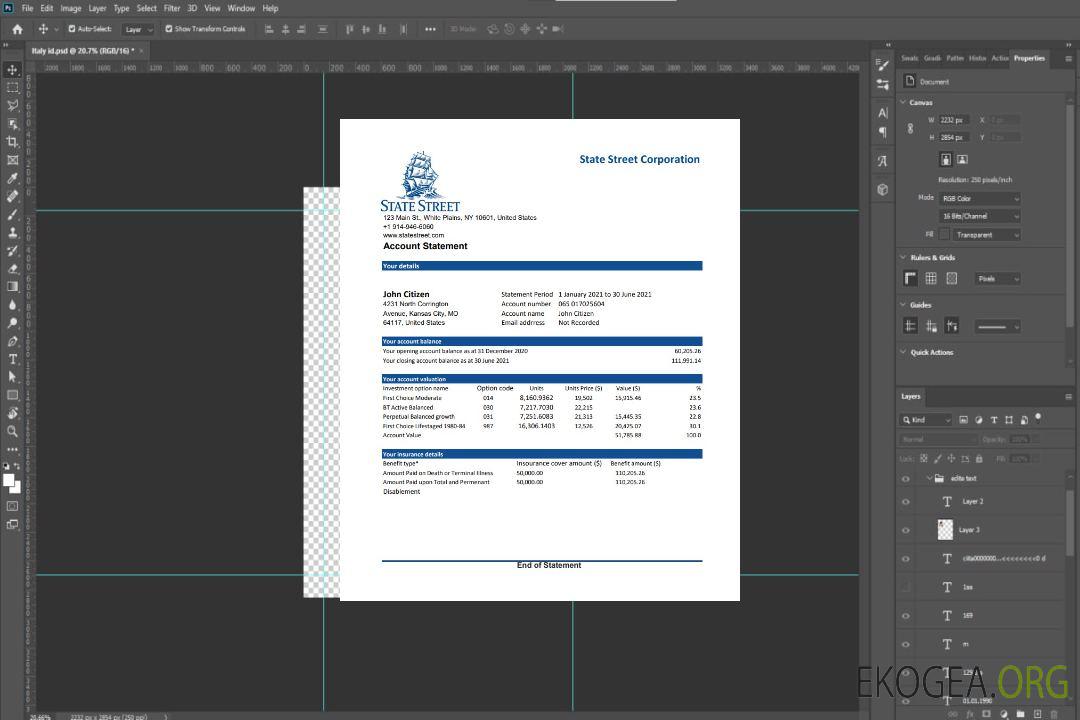Open the 16 Bits/Channel dropdown
Screen dimensions: 1080x720
979,216
